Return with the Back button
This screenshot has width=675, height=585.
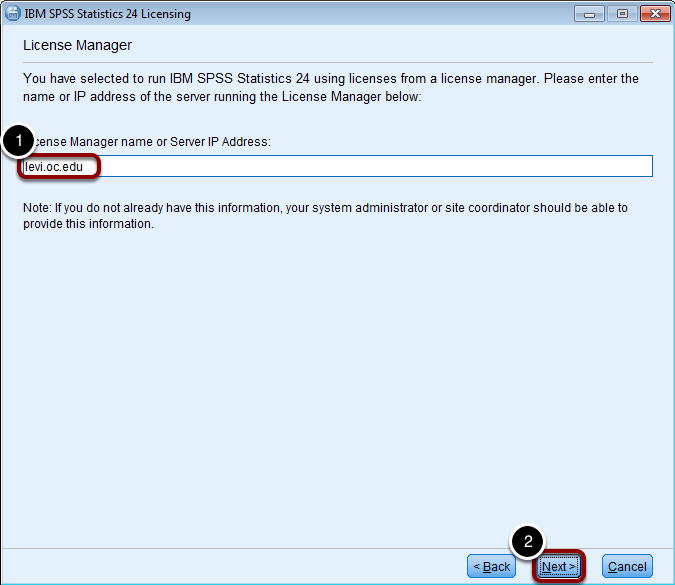click(x=492, y=566)
